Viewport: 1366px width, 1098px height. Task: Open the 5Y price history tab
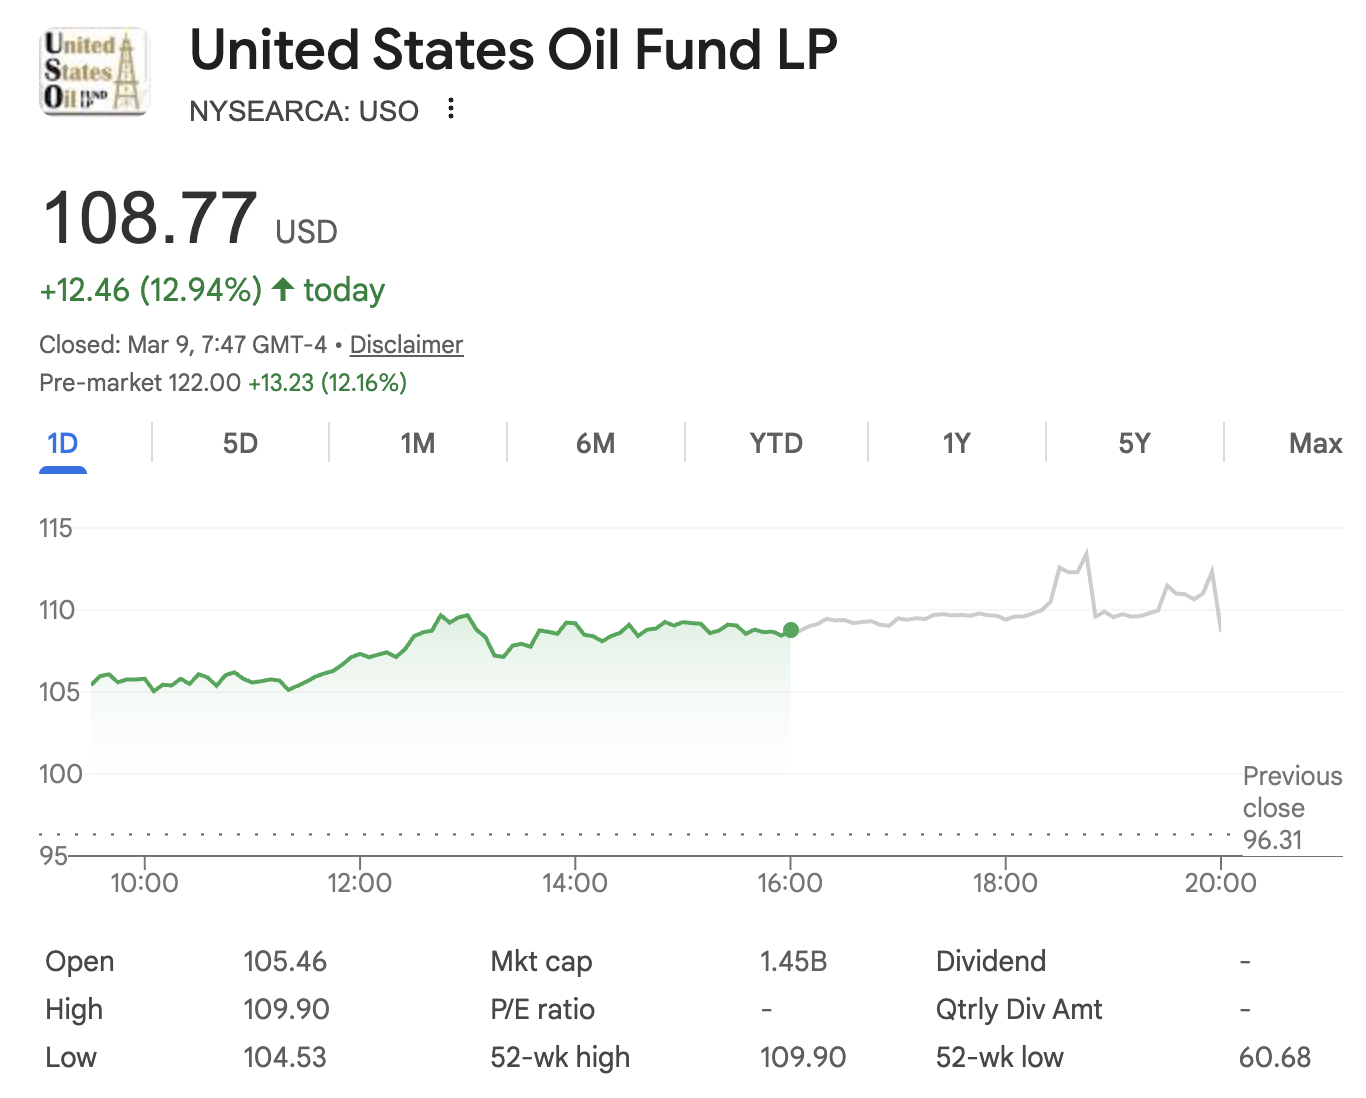1134,443
